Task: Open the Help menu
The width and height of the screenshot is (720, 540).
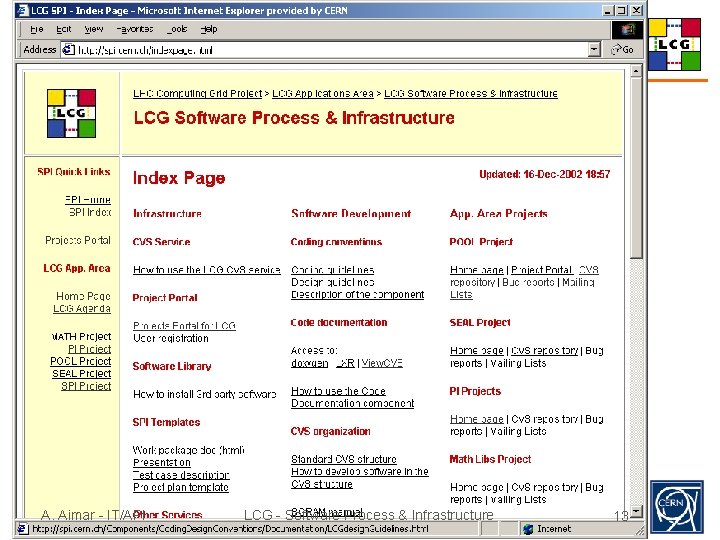Action: (x=208, y=29)
